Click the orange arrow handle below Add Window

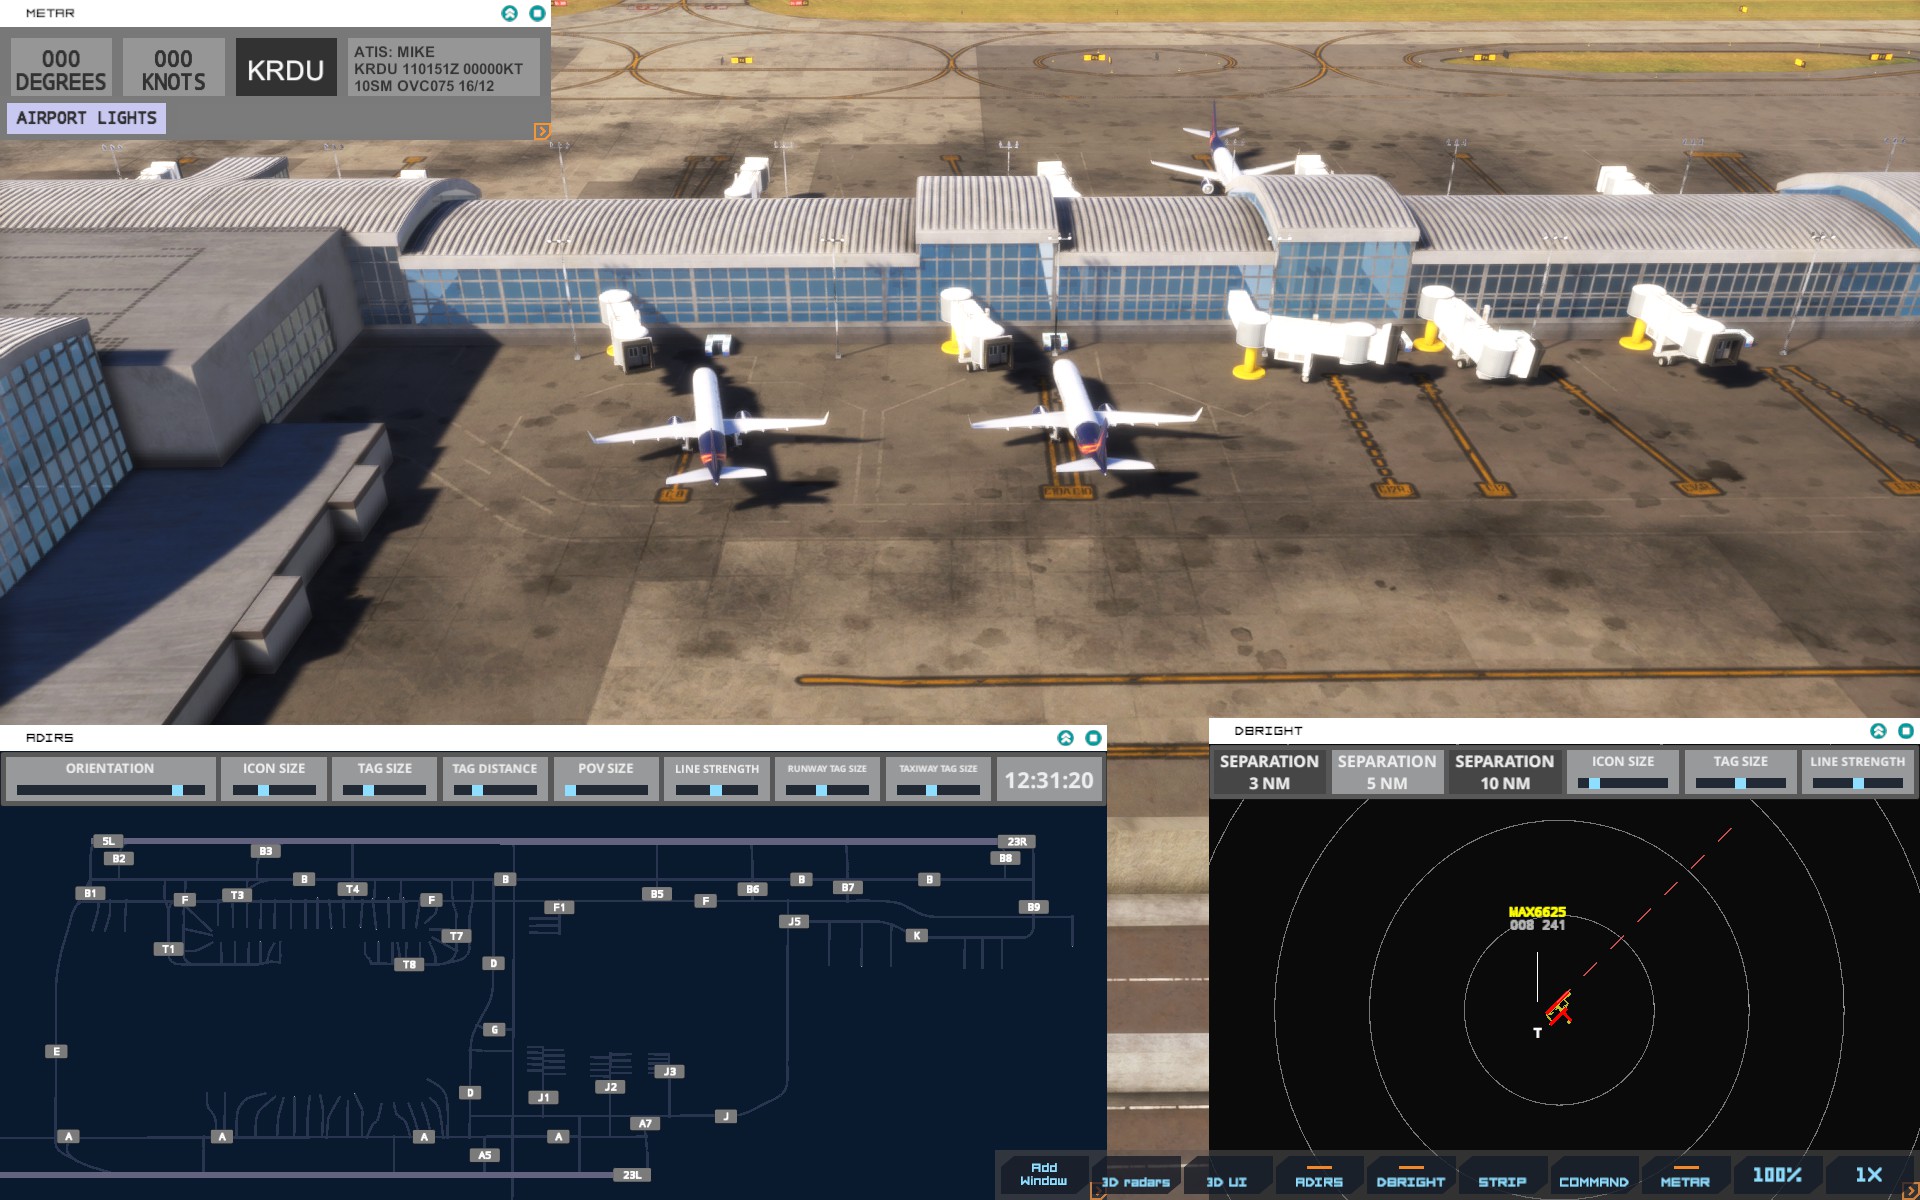tap(1097, 1191)
